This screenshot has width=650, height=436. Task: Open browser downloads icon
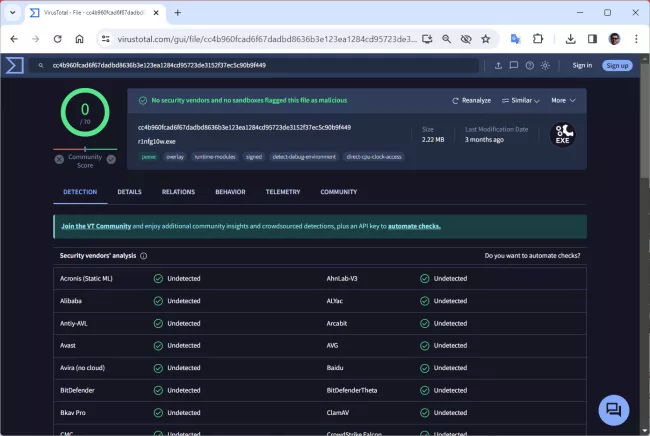click(x=570, y=39)
